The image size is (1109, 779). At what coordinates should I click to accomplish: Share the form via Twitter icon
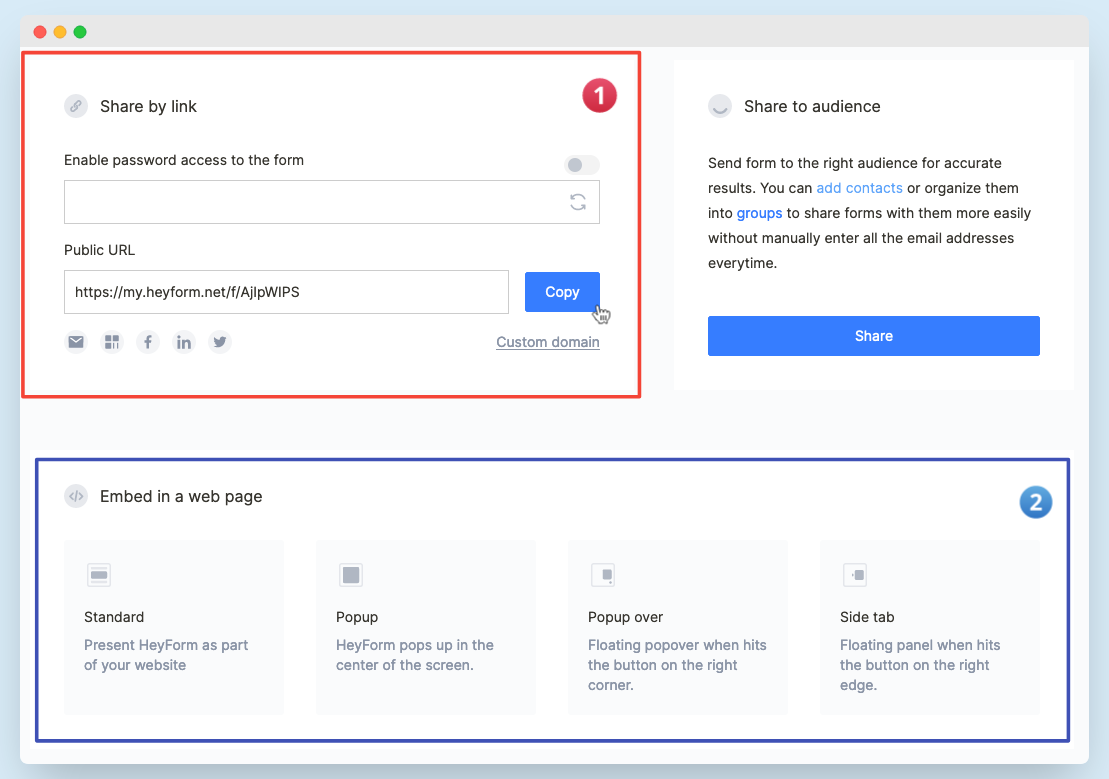pyautogui.click(x=220, y=342)
